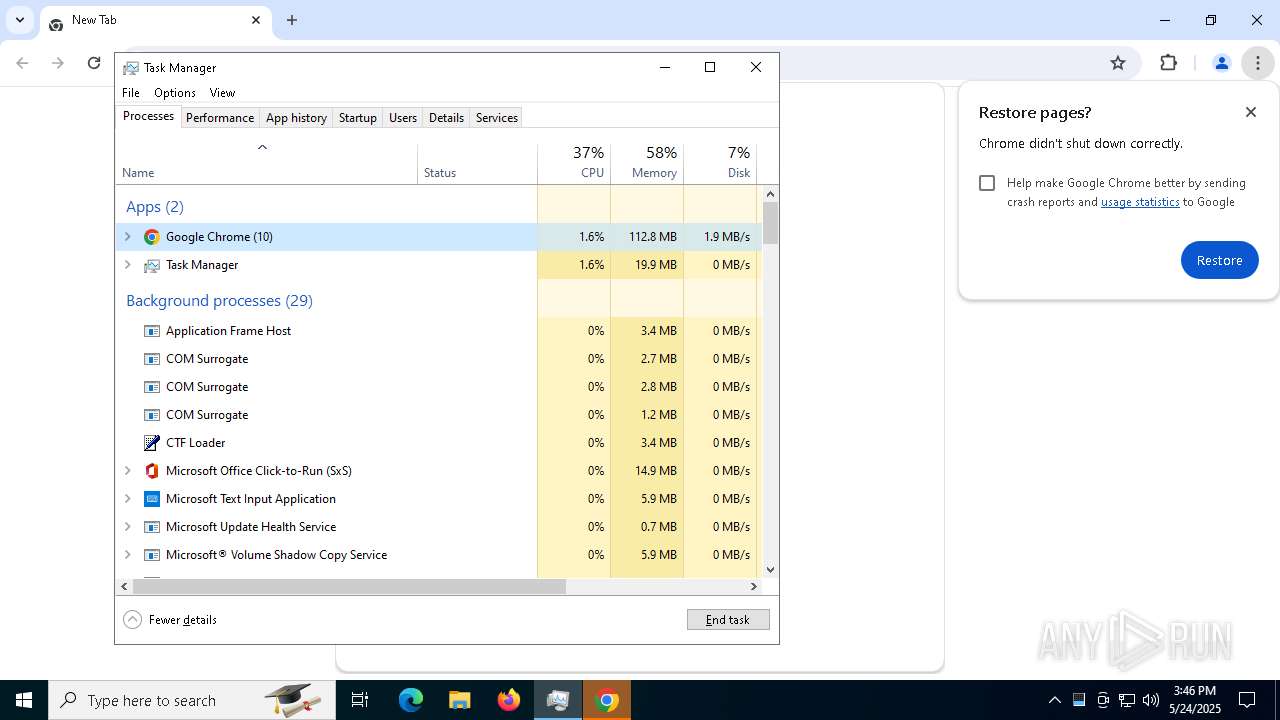The image size is (1280, 720).
Task: Click the Background processes (29) heading
Action: (x=219, y=301)
